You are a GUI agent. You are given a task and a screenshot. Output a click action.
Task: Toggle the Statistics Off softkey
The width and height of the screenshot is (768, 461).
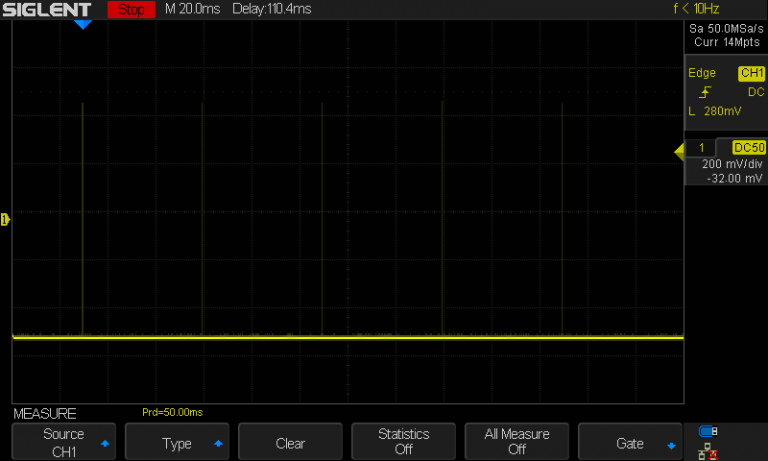tap(404, 442)
